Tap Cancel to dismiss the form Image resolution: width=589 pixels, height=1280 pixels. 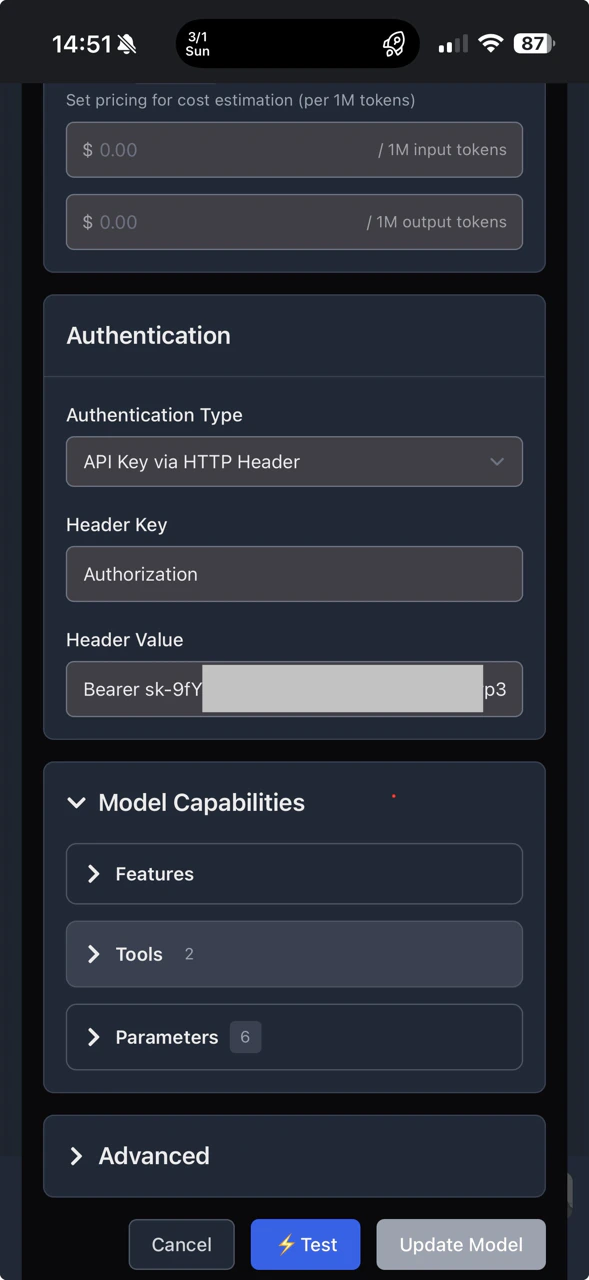click(181, 1244)
